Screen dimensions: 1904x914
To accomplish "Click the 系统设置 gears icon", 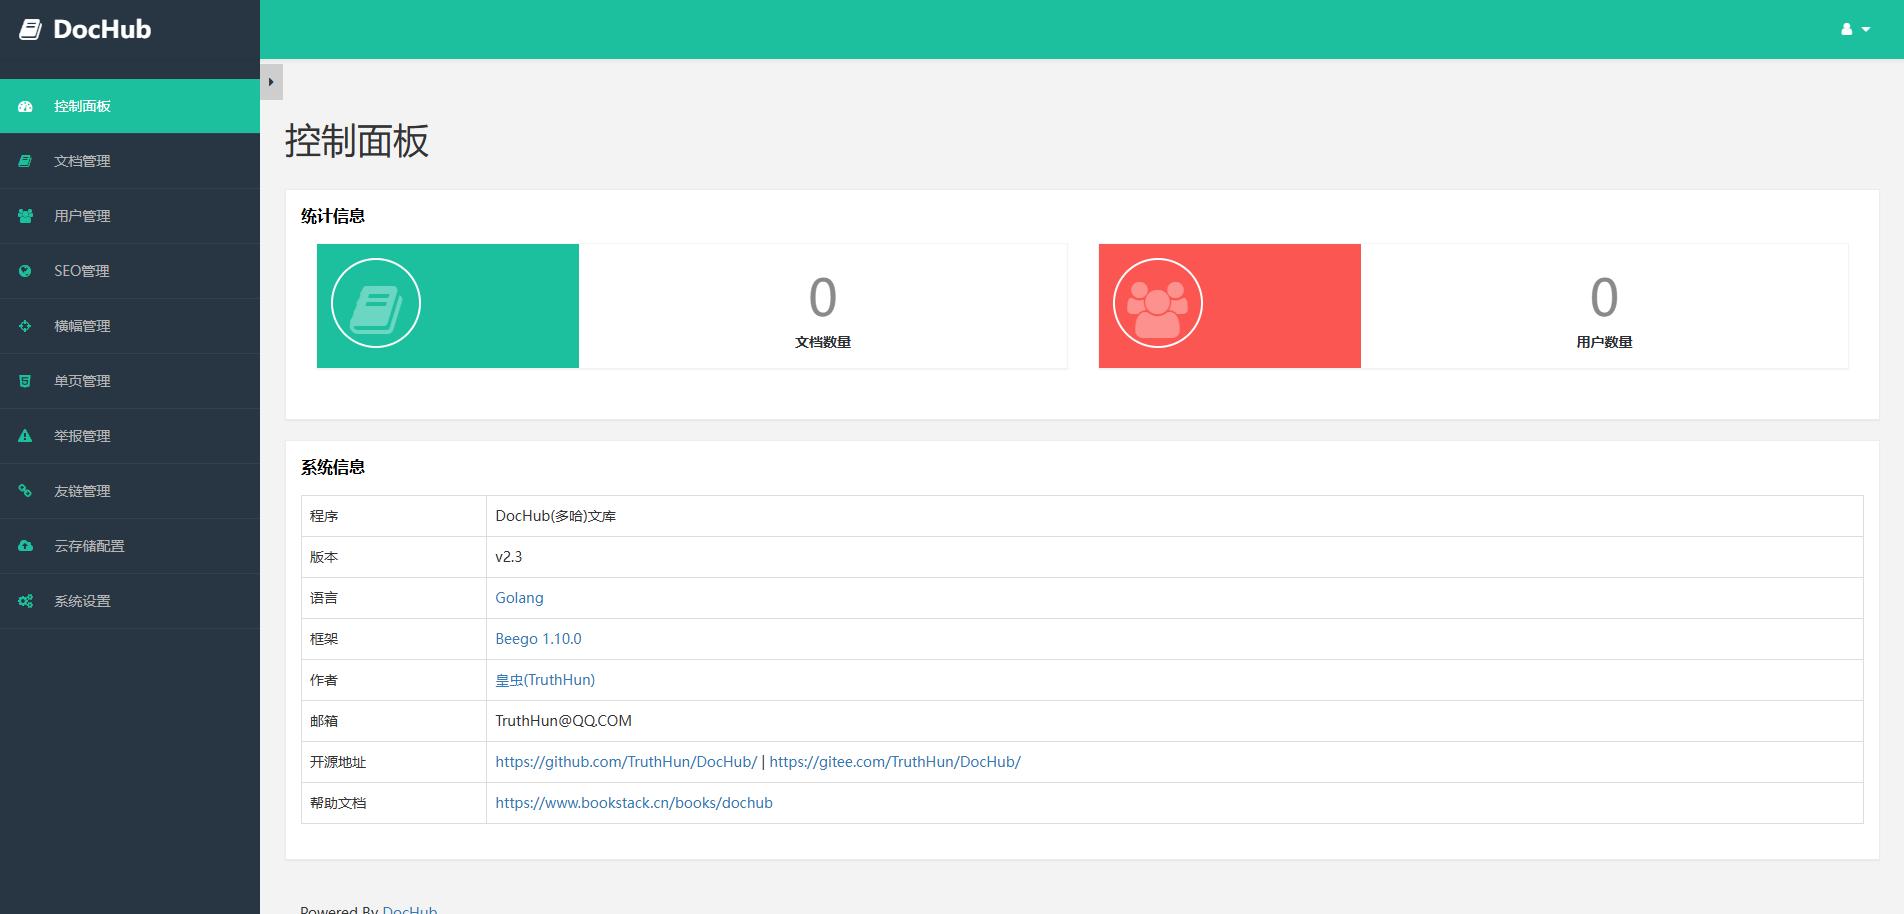I will (26, 601).
